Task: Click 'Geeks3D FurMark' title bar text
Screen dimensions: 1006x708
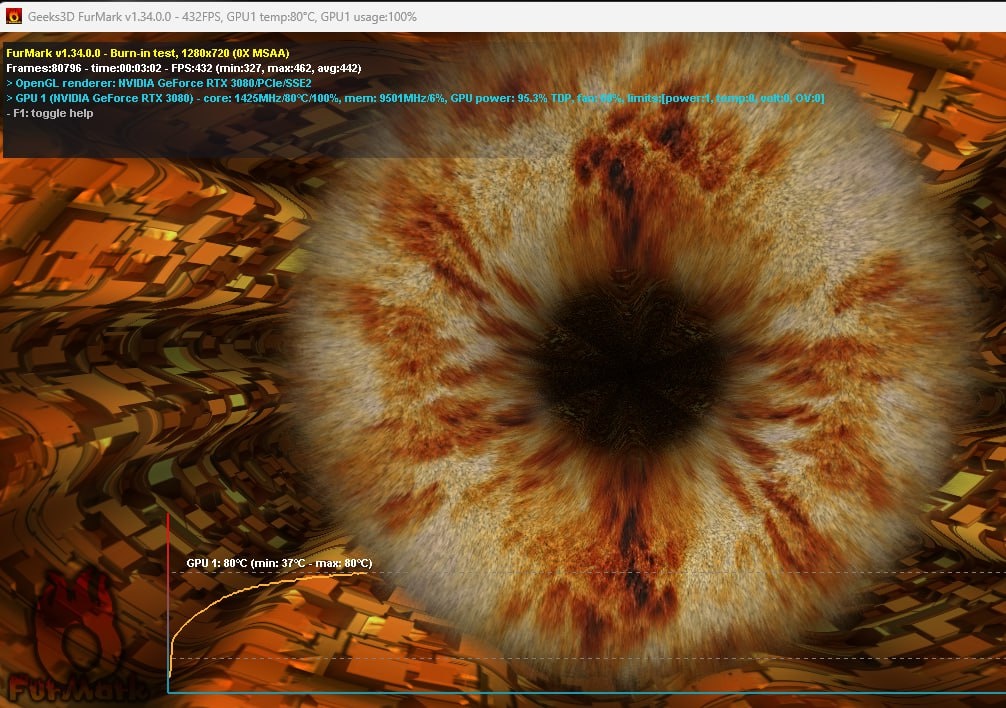Action: 82,17
